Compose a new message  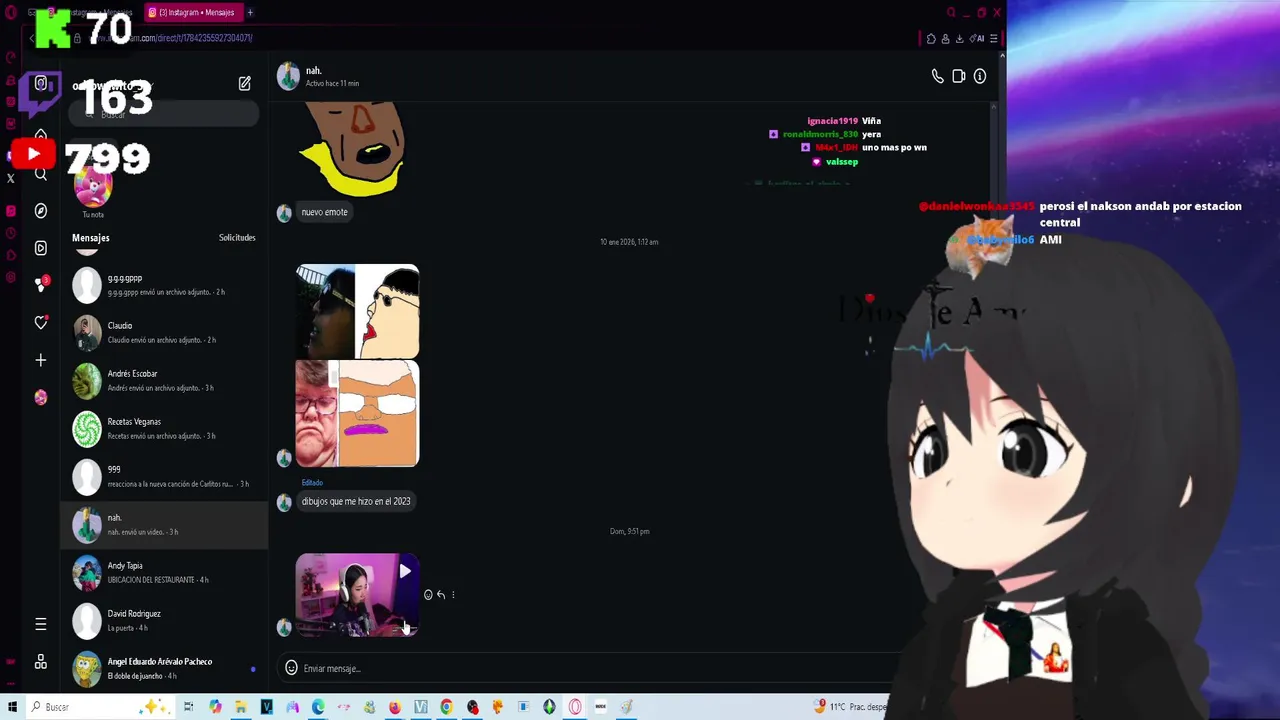[x=245, y=84]
